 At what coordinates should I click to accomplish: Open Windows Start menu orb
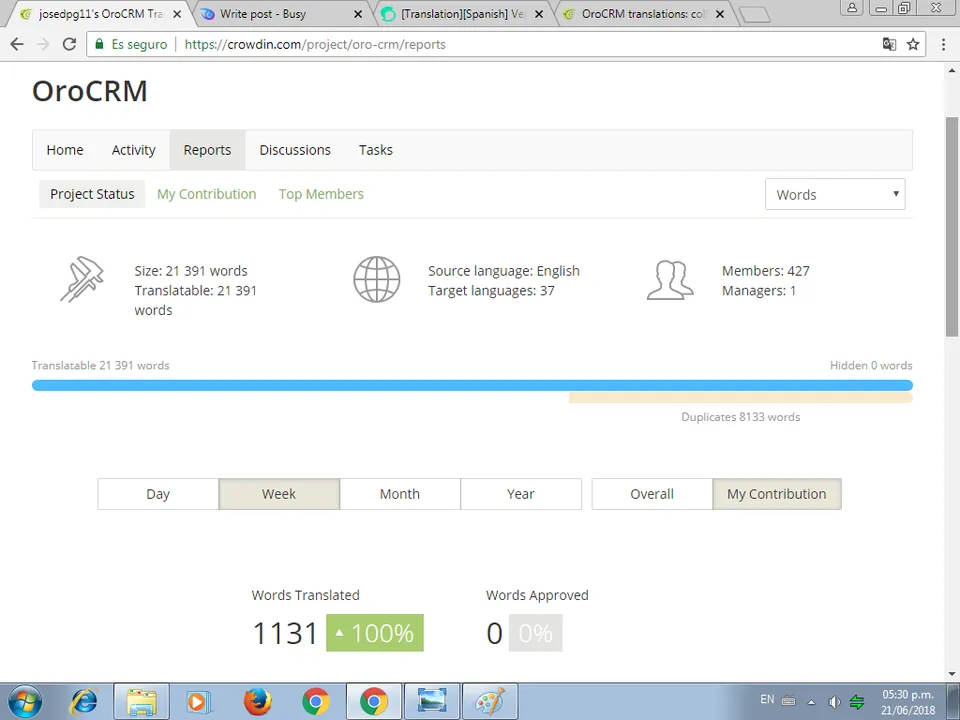25,701
